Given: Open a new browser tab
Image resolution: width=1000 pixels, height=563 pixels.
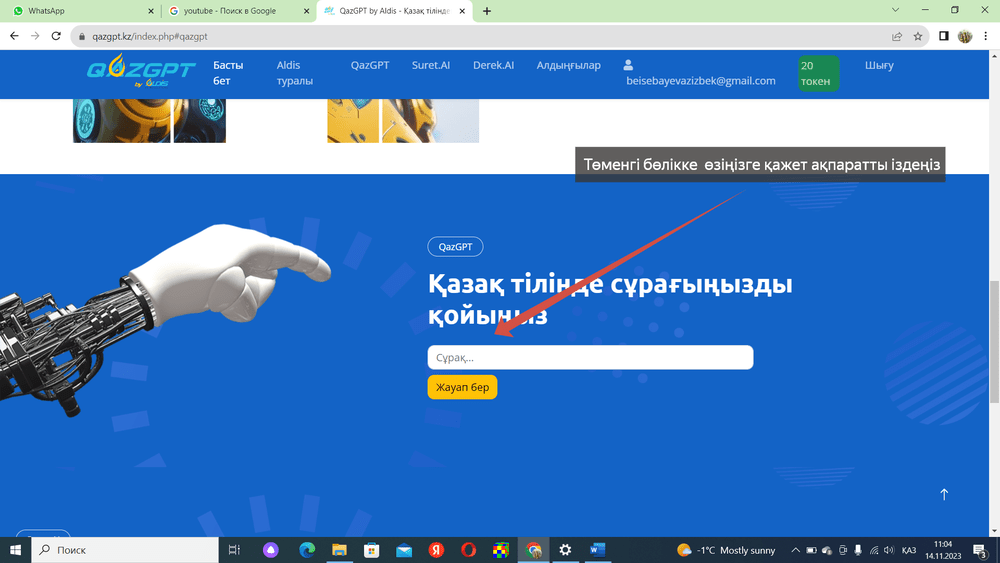Looking at the screenshot, I should pos(487,11).
